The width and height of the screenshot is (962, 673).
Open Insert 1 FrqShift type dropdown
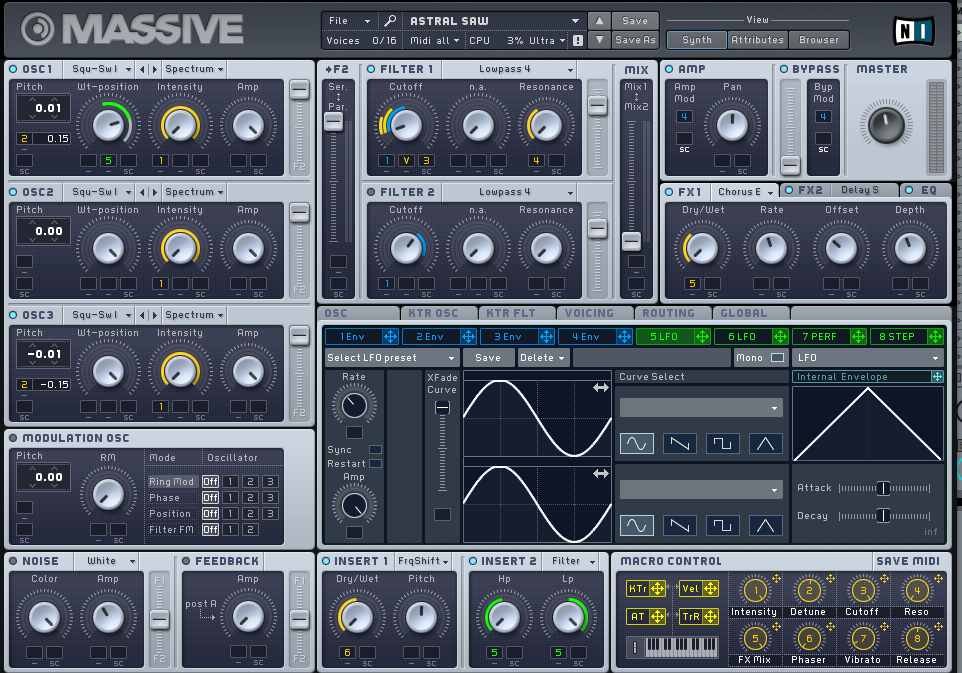pos(422,561)
